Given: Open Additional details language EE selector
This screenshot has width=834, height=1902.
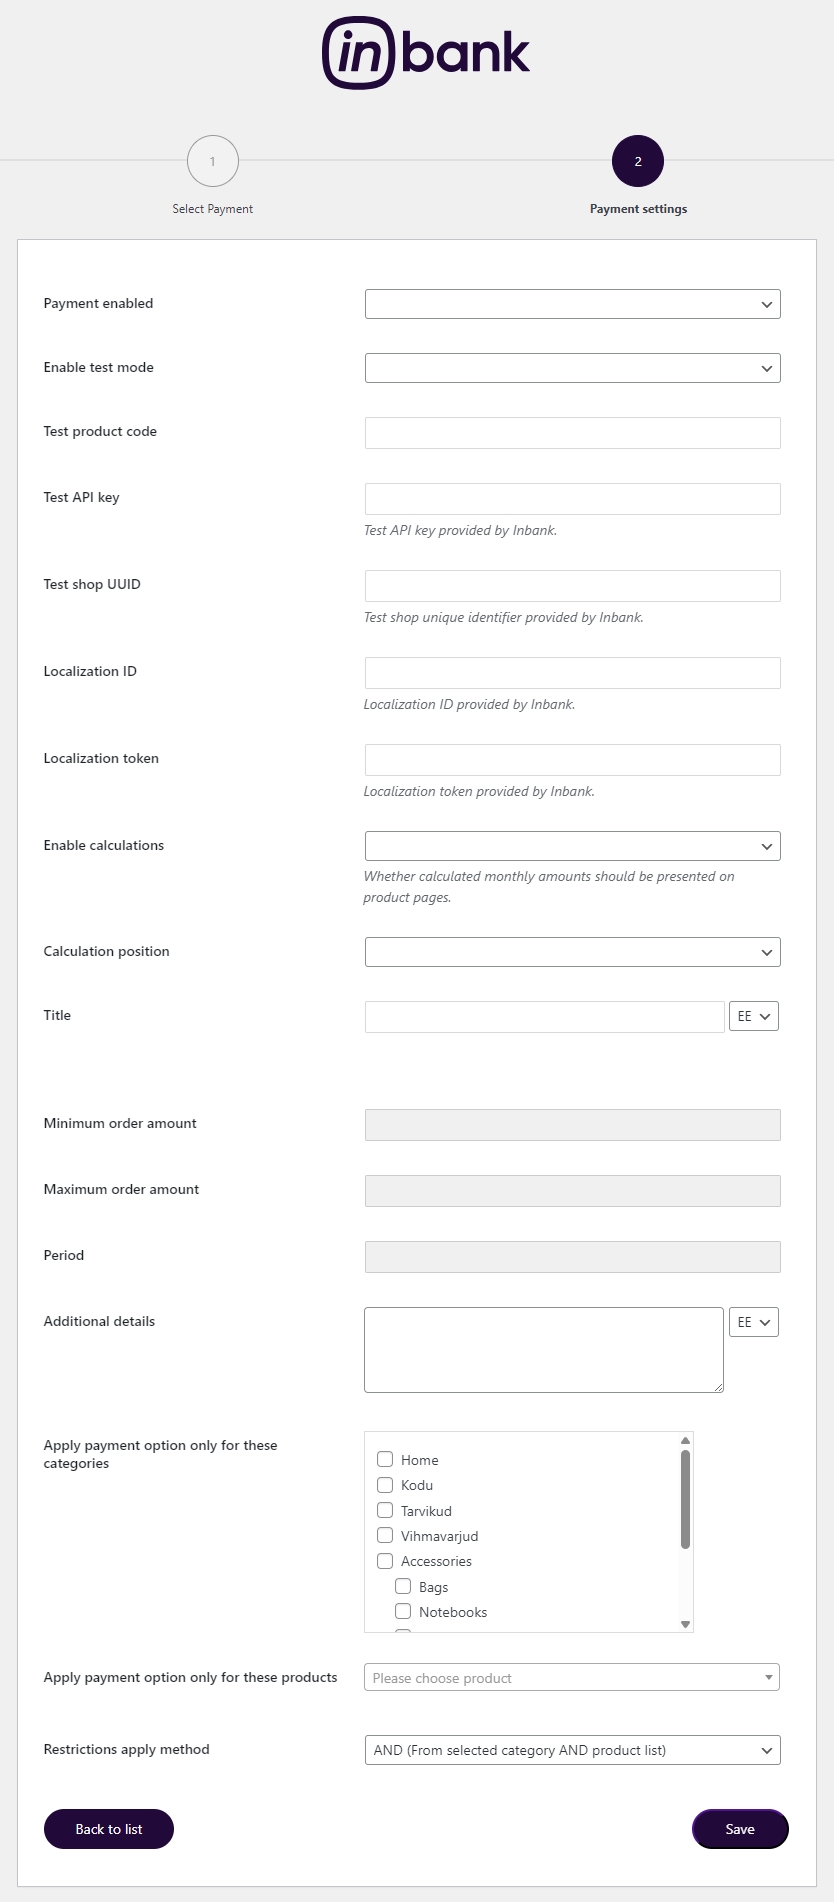Looking at the screenshot, I should [754, 1322].
